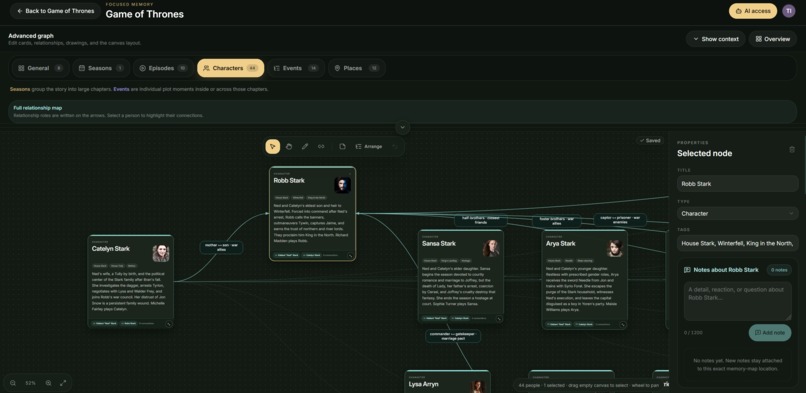806x393 pixels.
Task: Select the Sansa Stark card title
Action: (x=438, y=244)
